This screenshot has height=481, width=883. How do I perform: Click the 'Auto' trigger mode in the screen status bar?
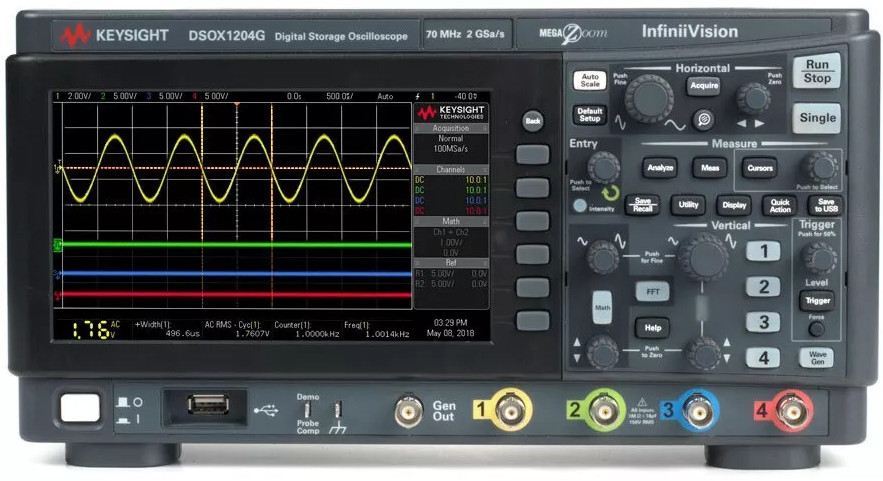click(385, 96)
